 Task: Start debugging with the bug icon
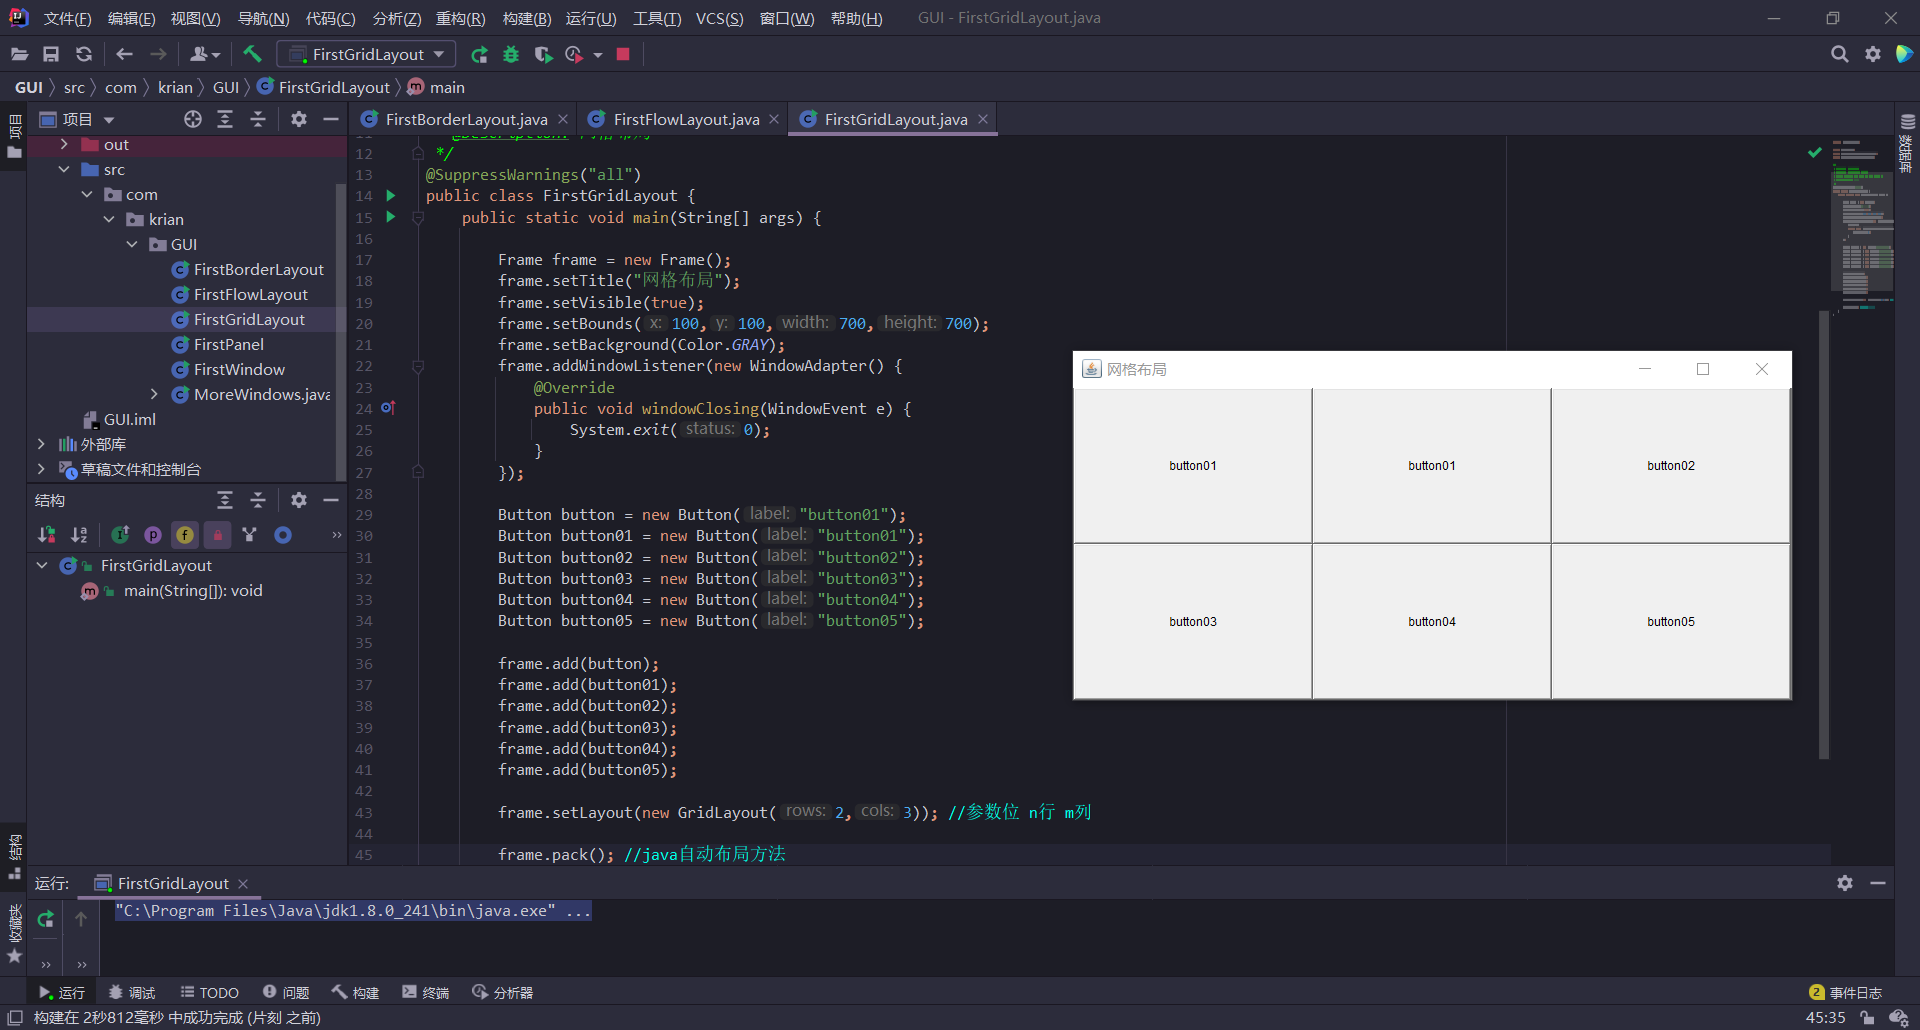pos(511,54)
